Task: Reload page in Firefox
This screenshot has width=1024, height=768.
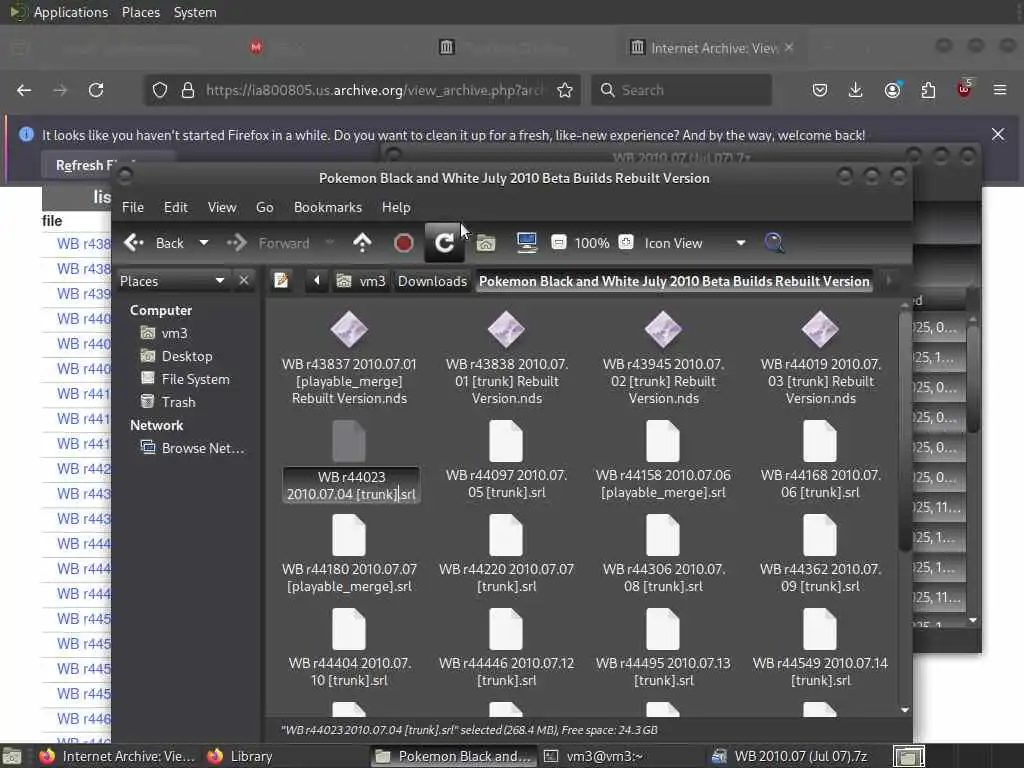Action: click(96, 90)
